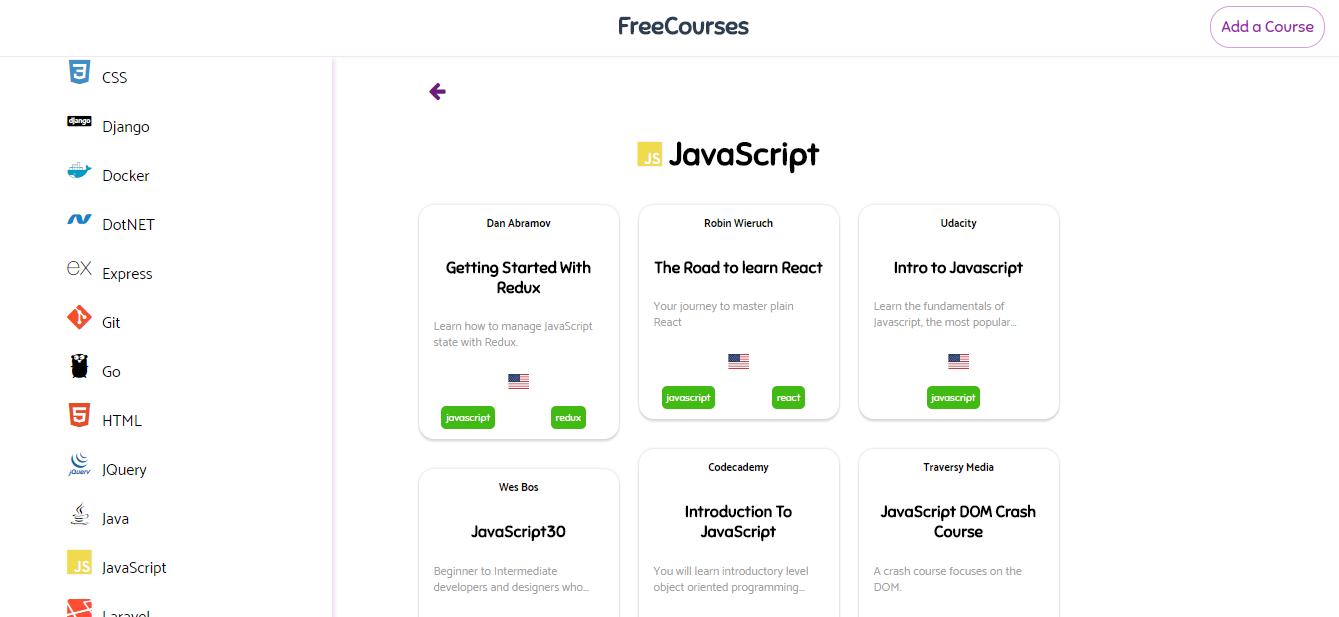The height and width of the screenshot is (617, 1339).
Task: Click the redux tag on Dan Abramov's course
Action: [568, 417]
